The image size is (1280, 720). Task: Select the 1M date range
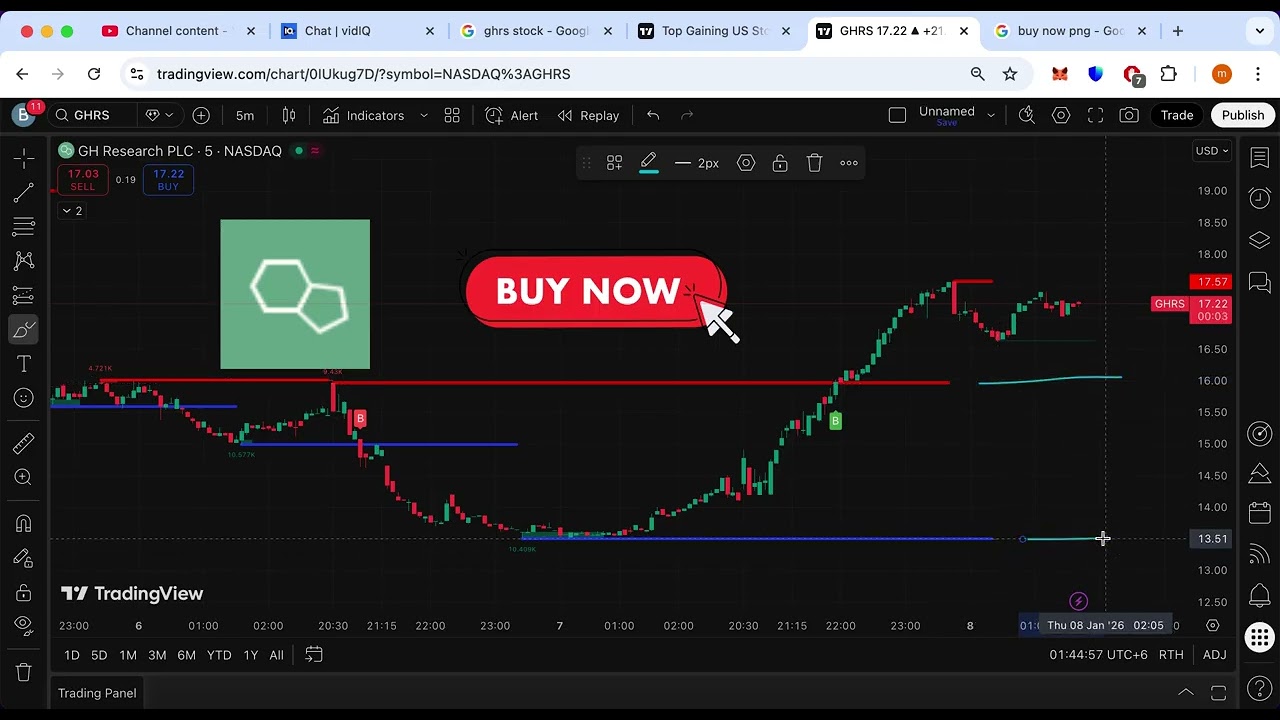click(128, 655)
